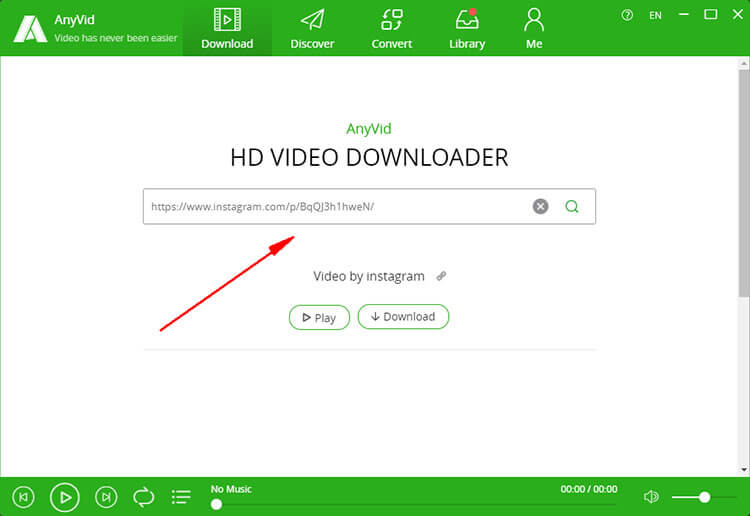
Task: Clear the URL with the X icon
Action: tap(540, 207)
